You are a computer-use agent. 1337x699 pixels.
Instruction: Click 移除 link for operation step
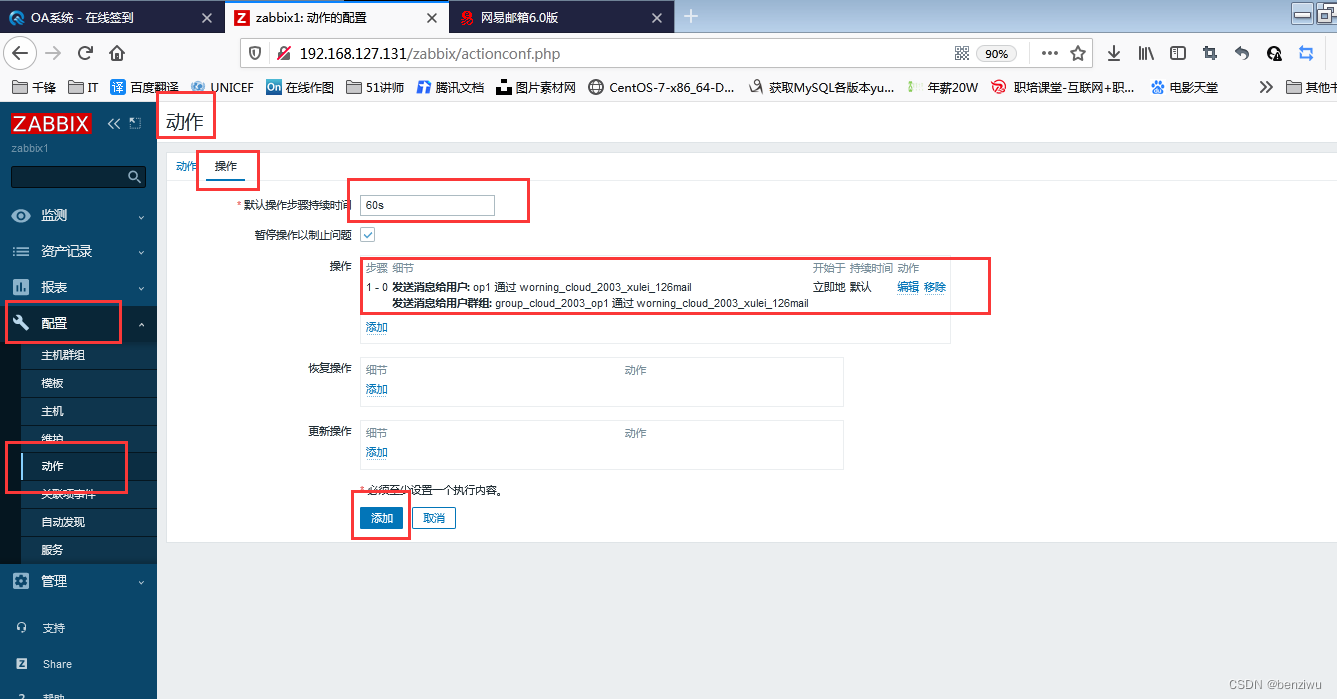(935, 287)
